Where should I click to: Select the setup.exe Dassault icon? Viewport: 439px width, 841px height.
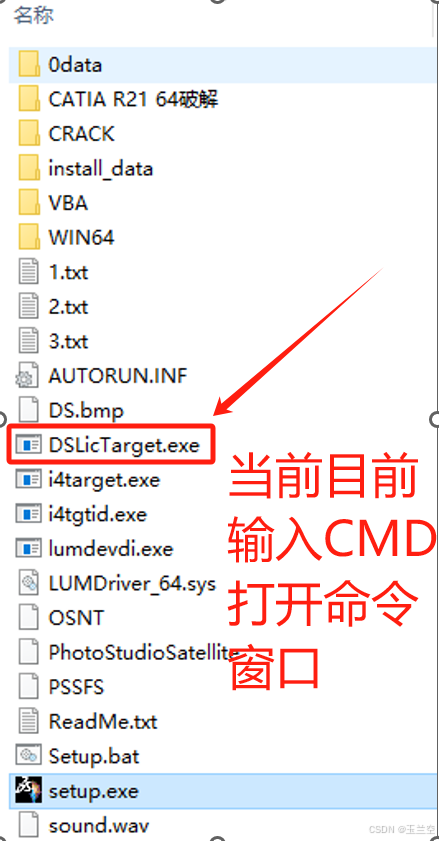pyautogui.click(x=28, y=791)
